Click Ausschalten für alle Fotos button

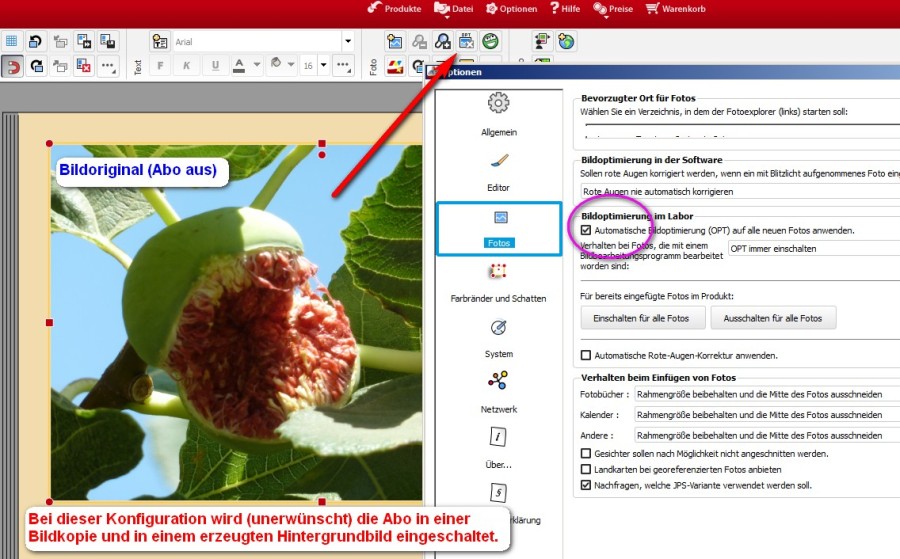pyautogui.click(x=773, y=318)
